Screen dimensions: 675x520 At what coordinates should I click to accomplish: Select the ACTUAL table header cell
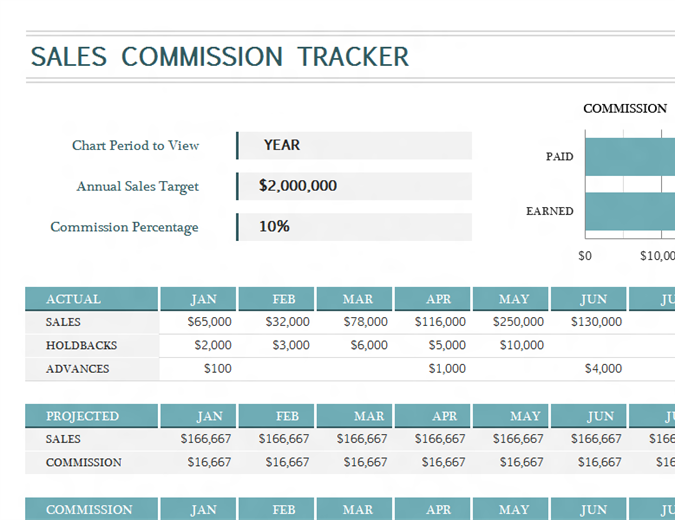91,299
